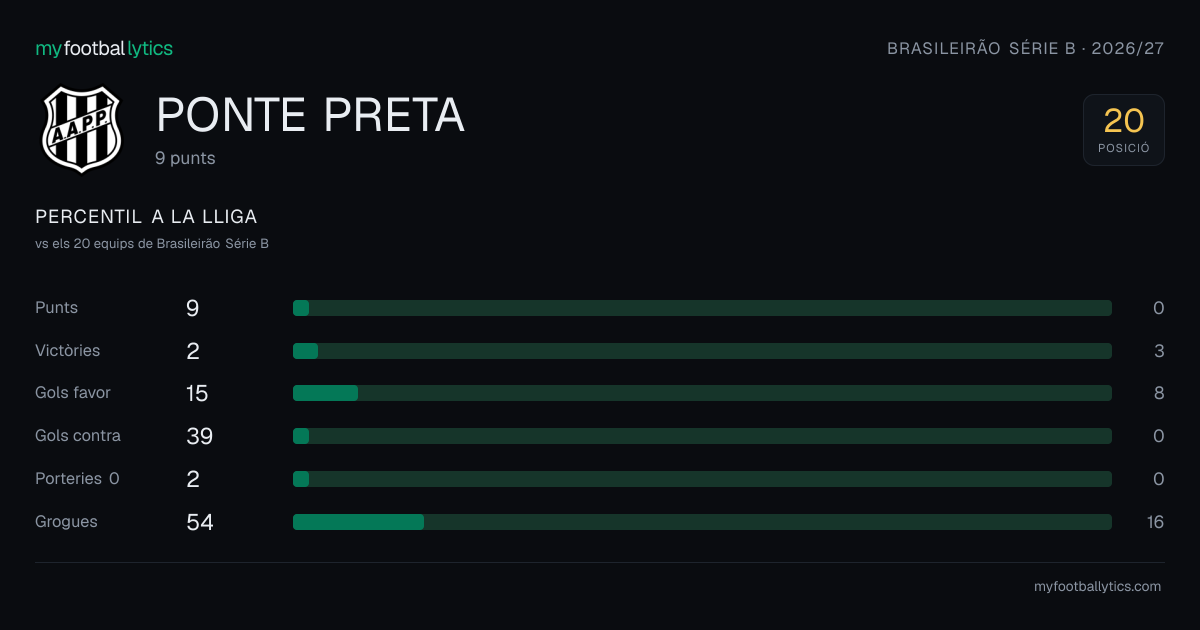This screenshot has width=1200, height=630.
Task: Click the Grogues percentile bar
Action: coord(702,522)
